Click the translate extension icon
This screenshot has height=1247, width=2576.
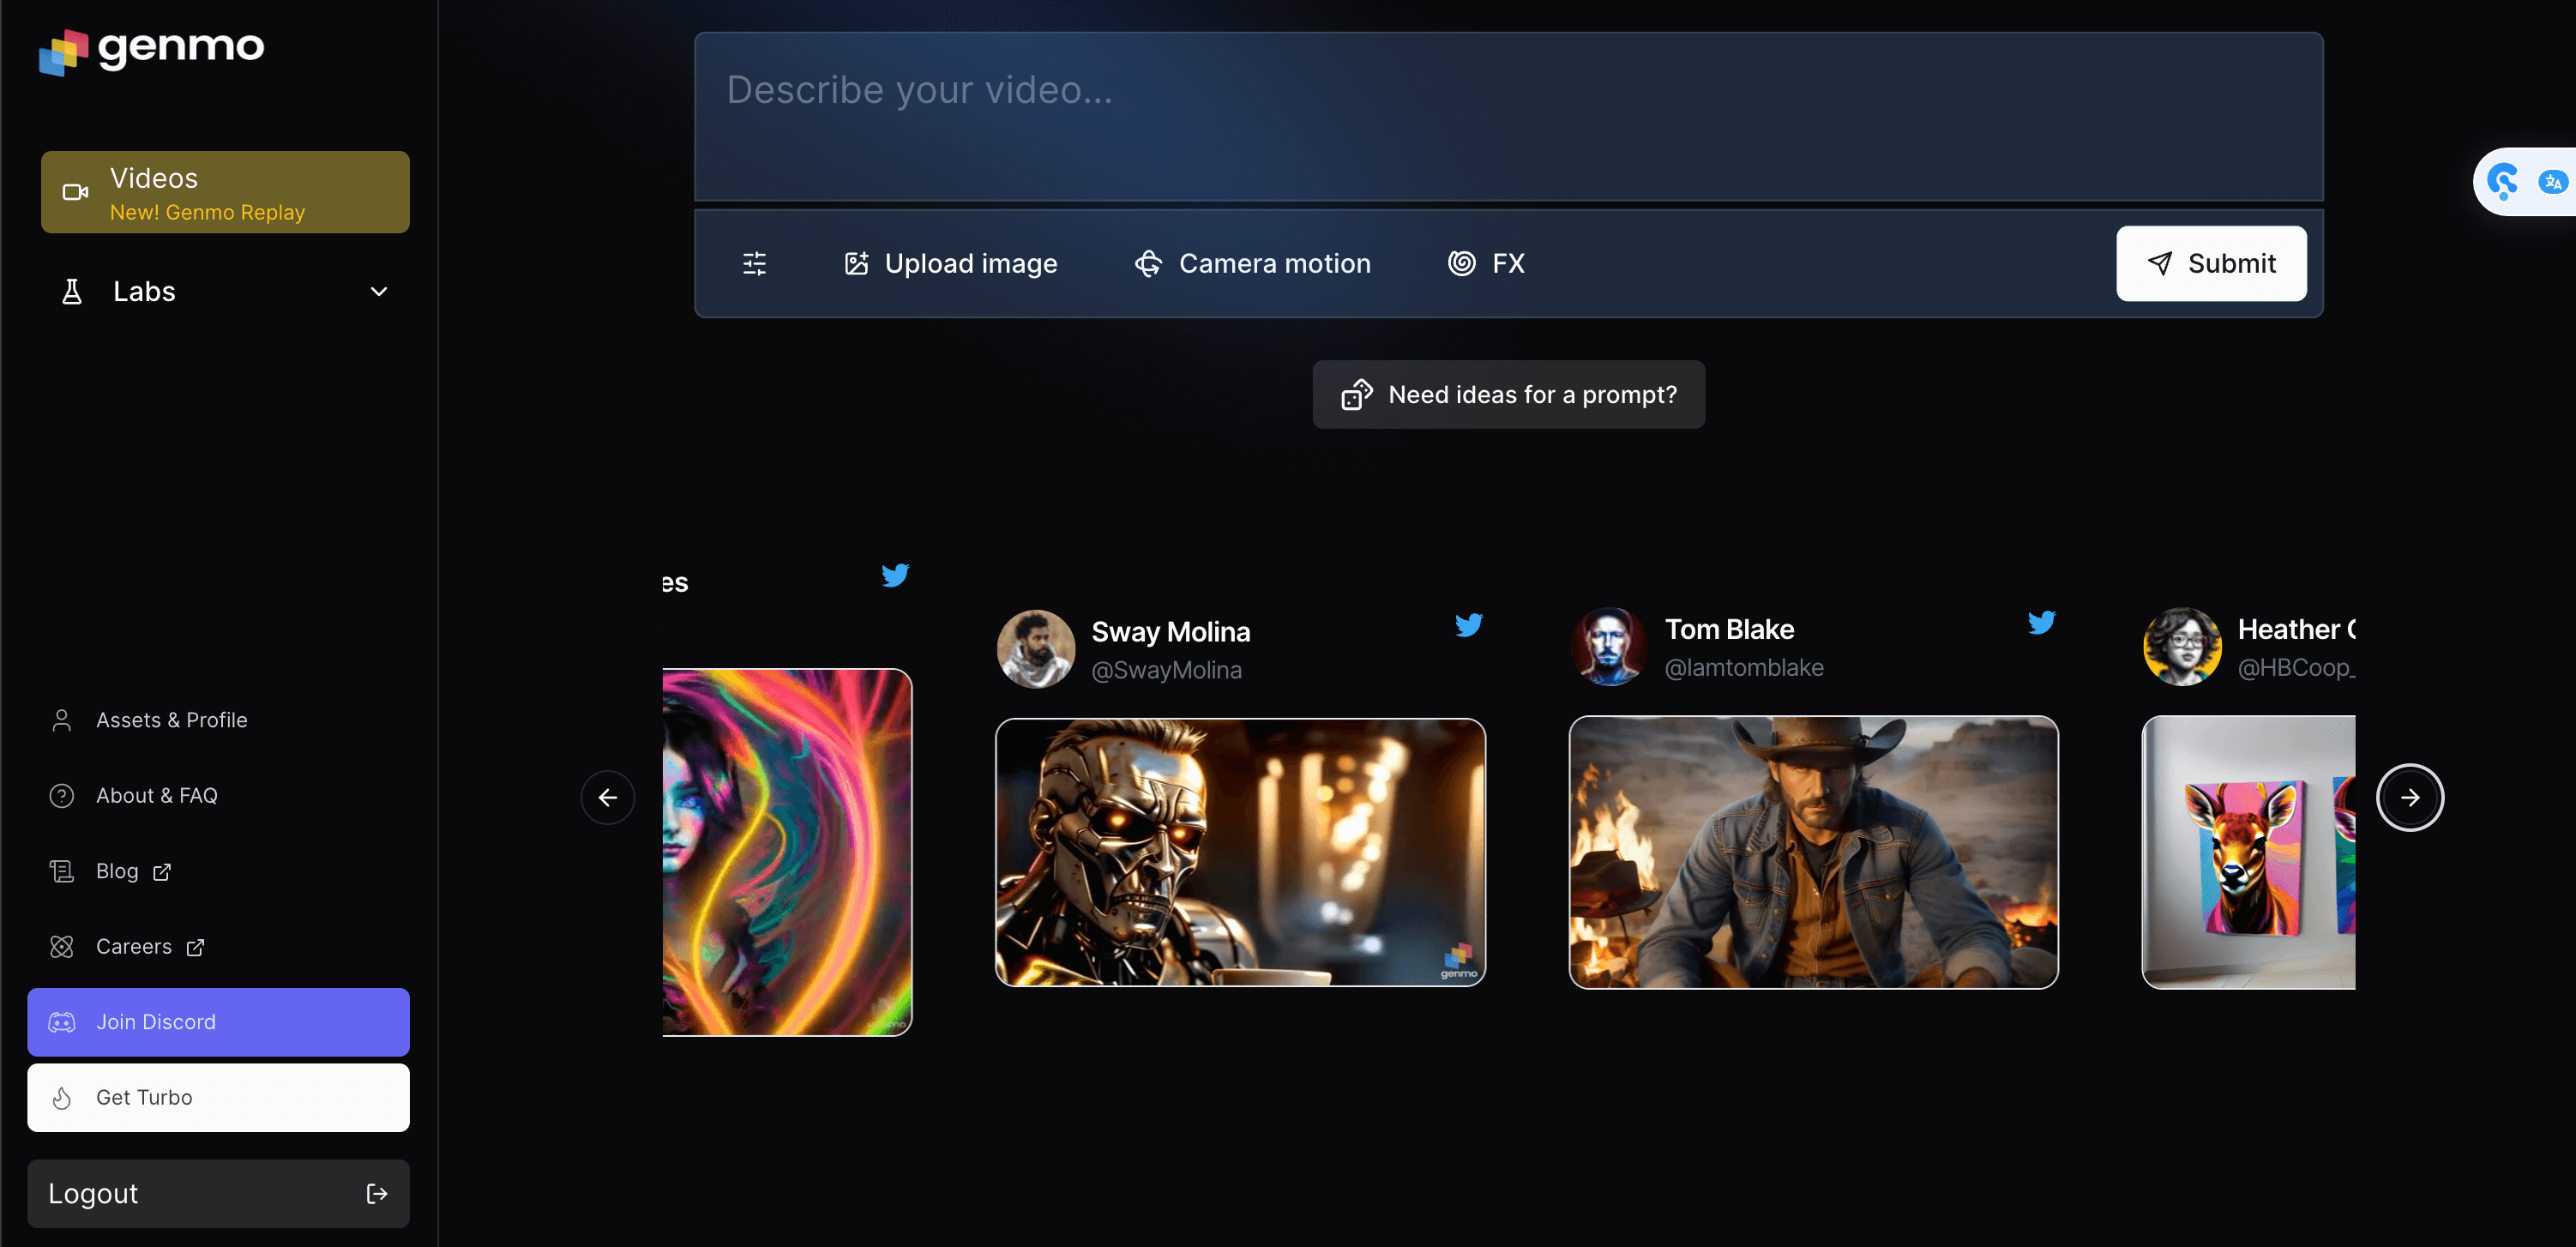click(2551, 182)
